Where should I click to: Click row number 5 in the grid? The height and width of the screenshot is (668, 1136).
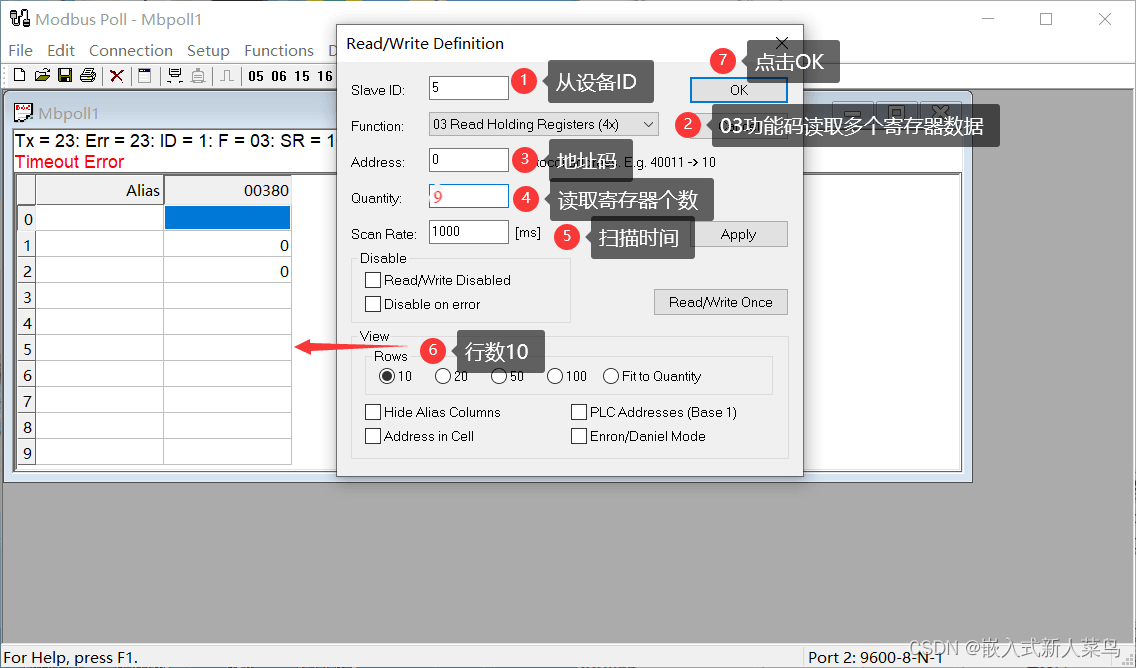[27, 349]
